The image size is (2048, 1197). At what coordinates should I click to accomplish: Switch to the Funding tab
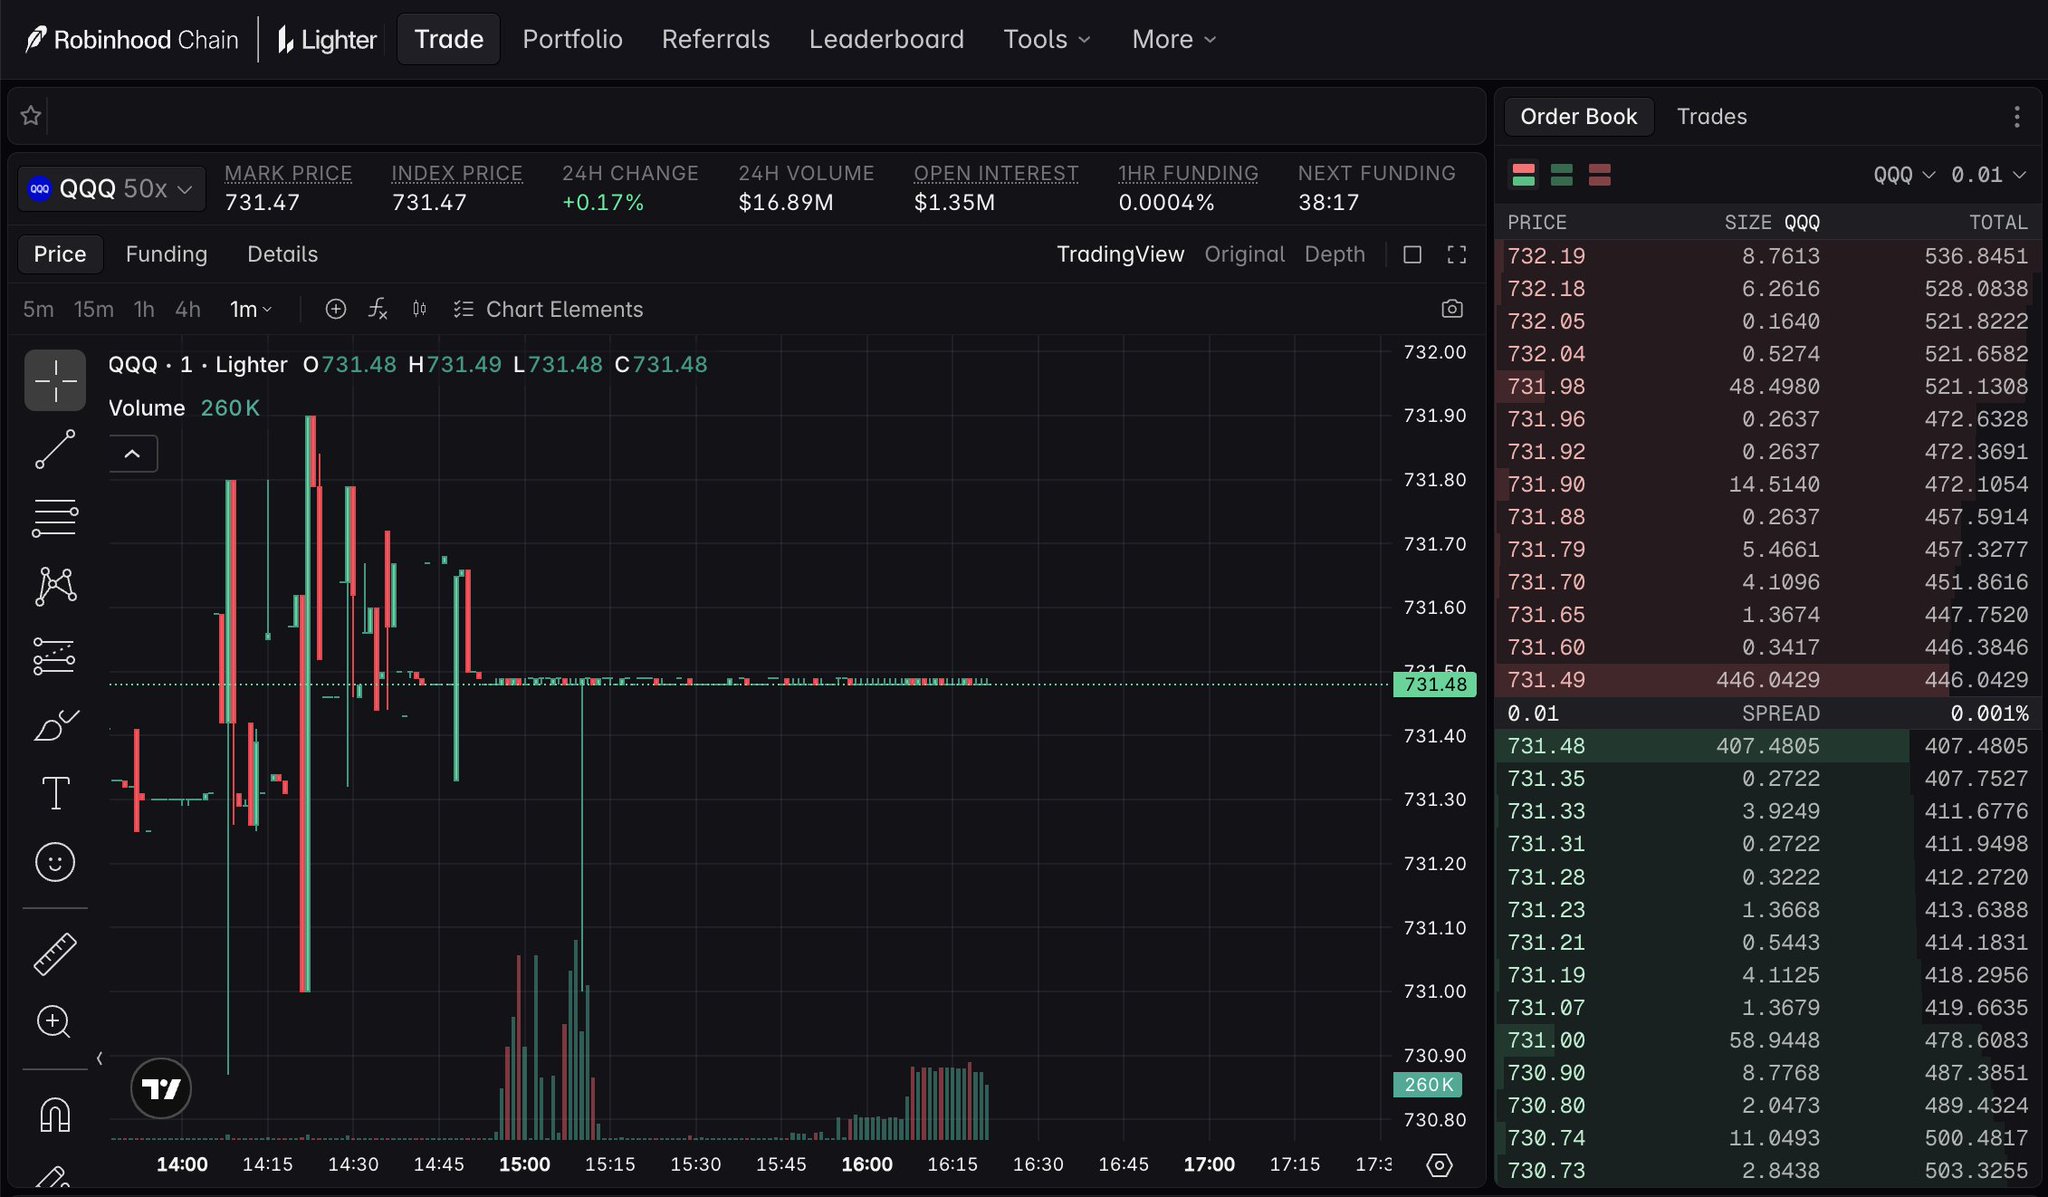(x=166, y=254)
